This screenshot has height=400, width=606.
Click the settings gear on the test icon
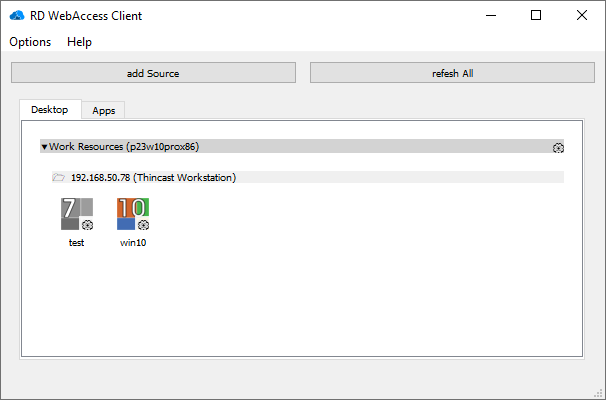[x=87, y=225]
